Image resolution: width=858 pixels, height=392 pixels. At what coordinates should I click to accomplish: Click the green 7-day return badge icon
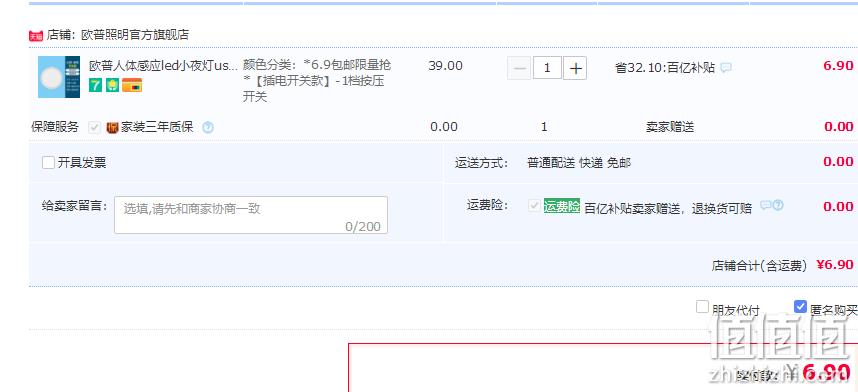coord(96,85)
